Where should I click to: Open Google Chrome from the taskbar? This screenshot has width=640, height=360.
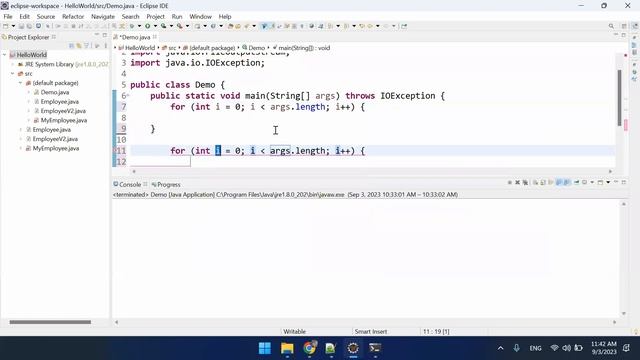tap(309, 348)
